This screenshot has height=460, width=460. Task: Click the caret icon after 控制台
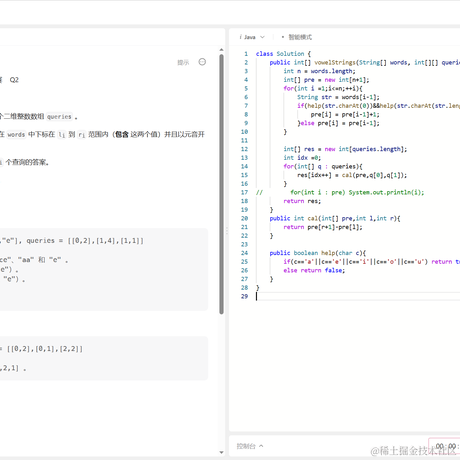(261, 446)
